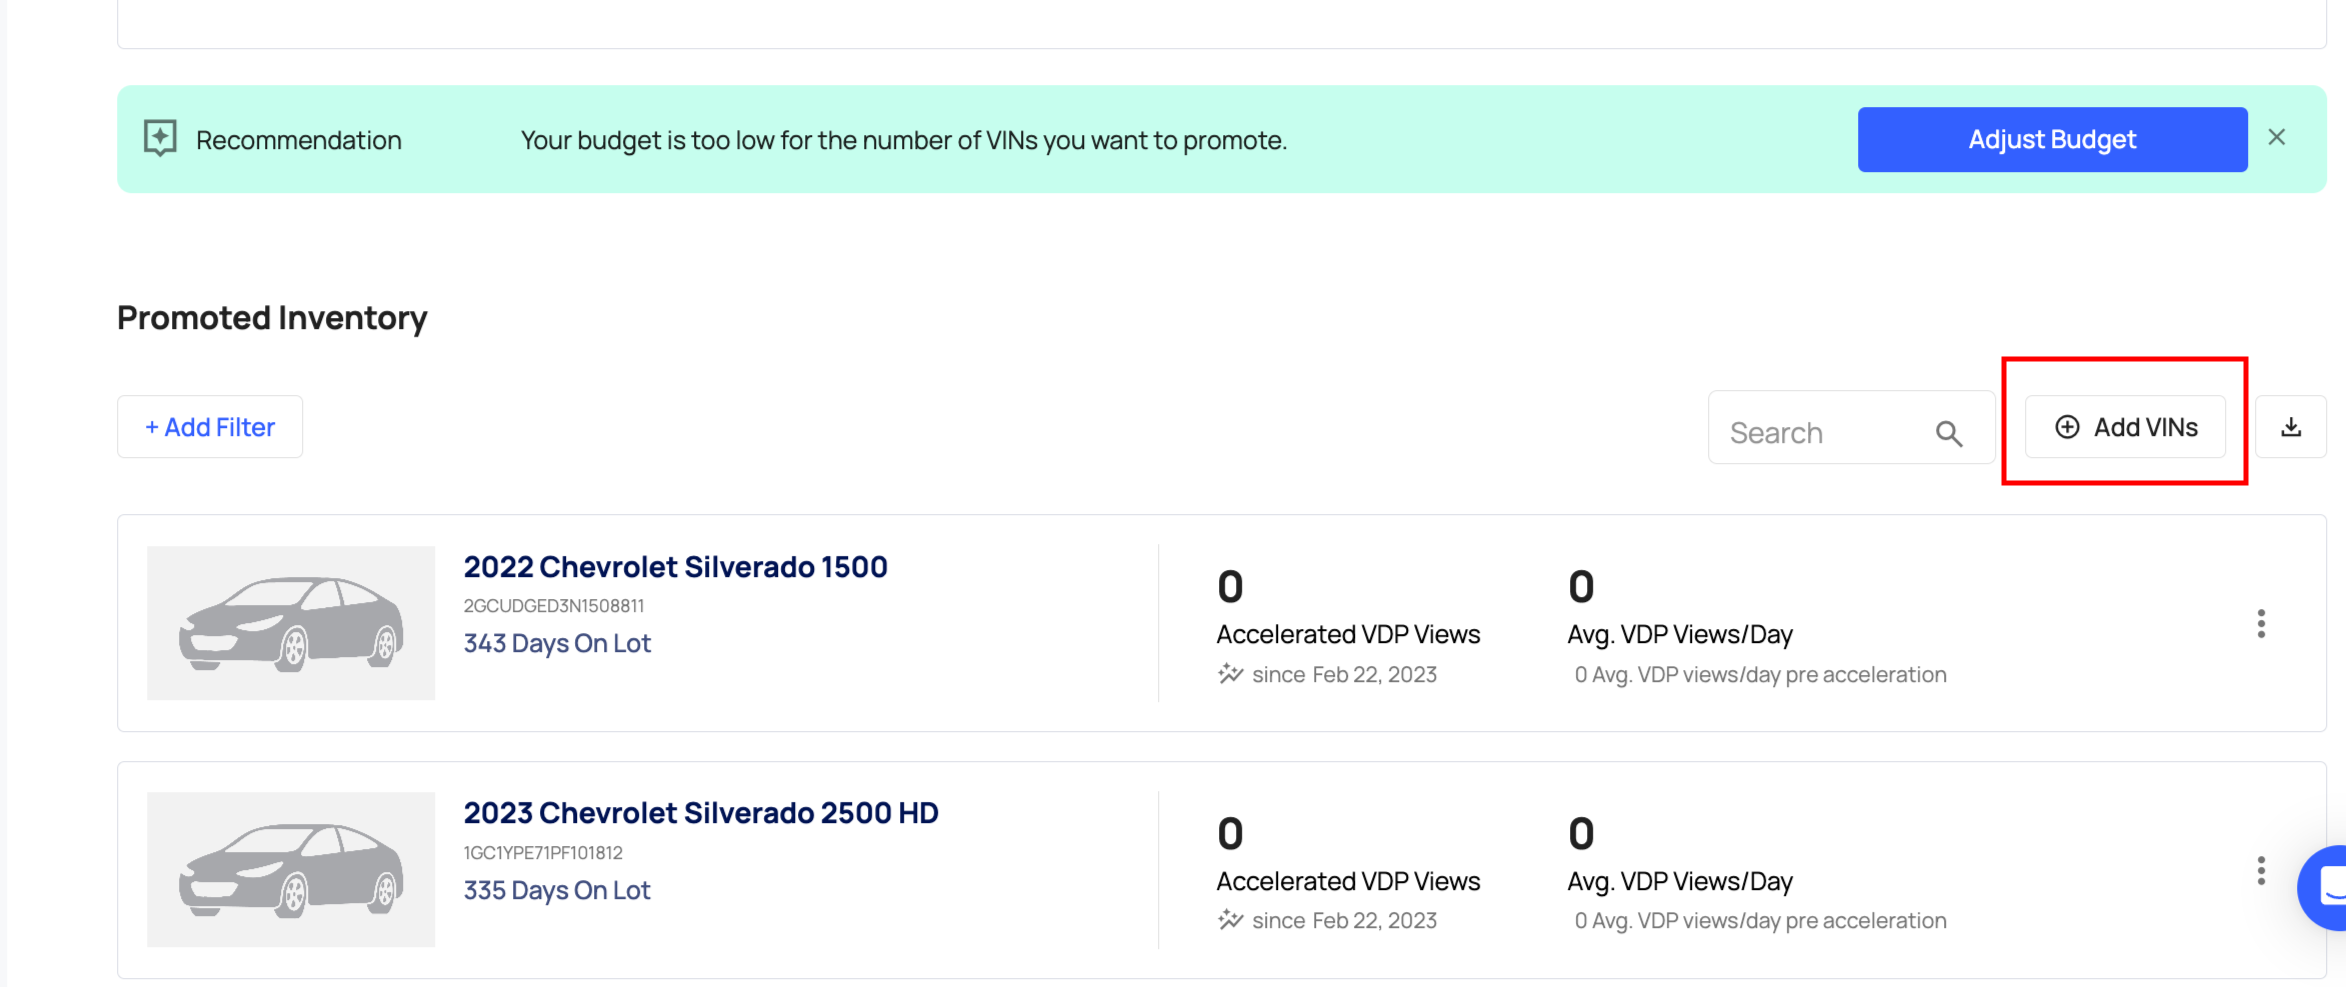
Task: Click the Recommendation flag icon
Action: 160,138
